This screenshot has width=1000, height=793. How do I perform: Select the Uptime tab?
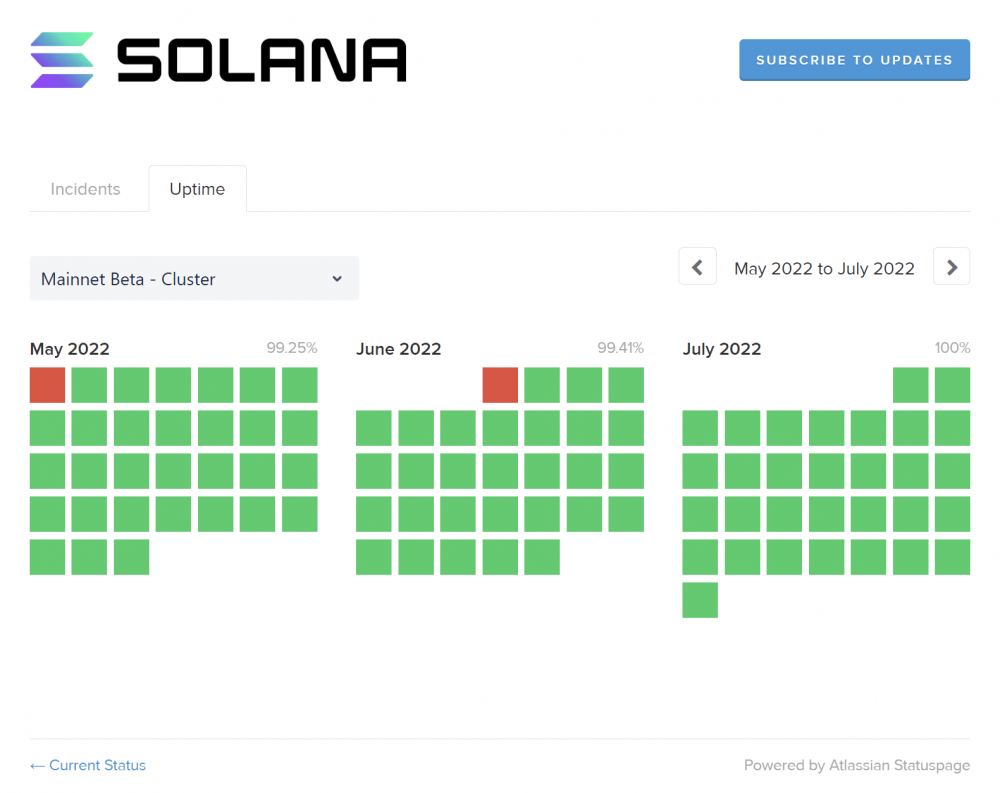pos(197,189)
